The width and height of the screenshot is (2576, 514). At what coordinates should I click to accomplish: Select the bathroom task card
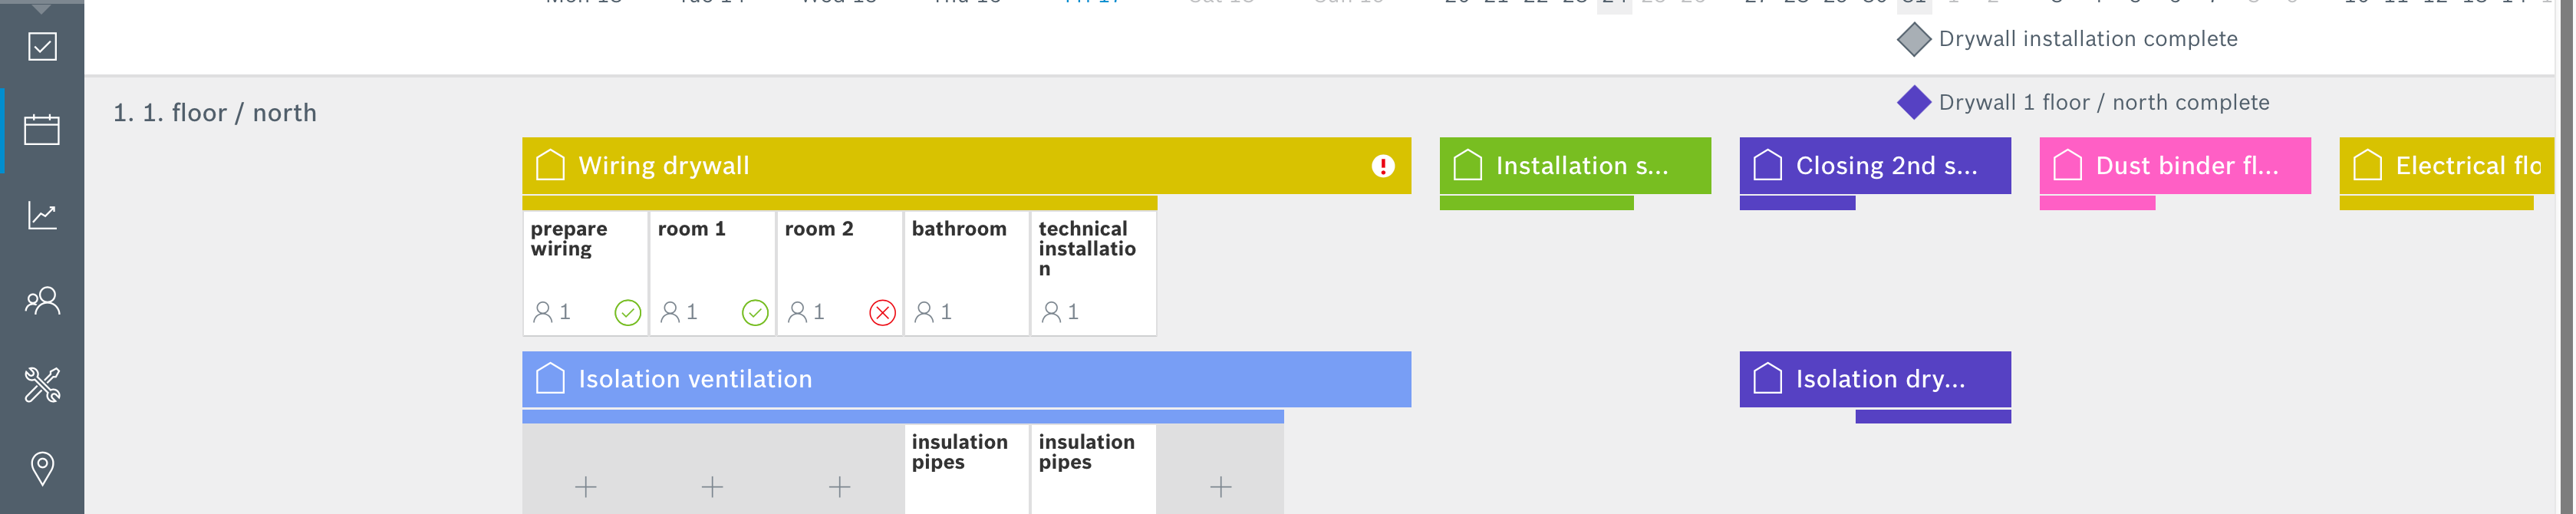click(966, 272)
